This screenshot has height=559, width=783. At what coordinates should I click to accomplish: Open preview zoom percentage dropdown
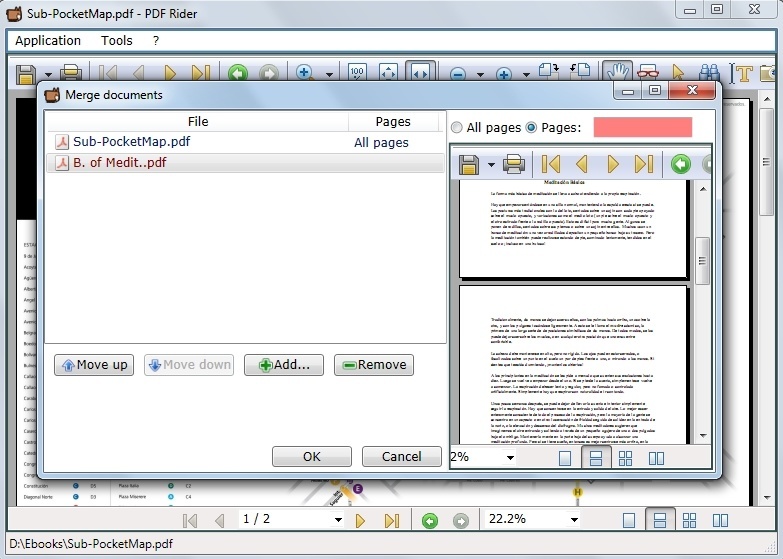pos(510,457)
